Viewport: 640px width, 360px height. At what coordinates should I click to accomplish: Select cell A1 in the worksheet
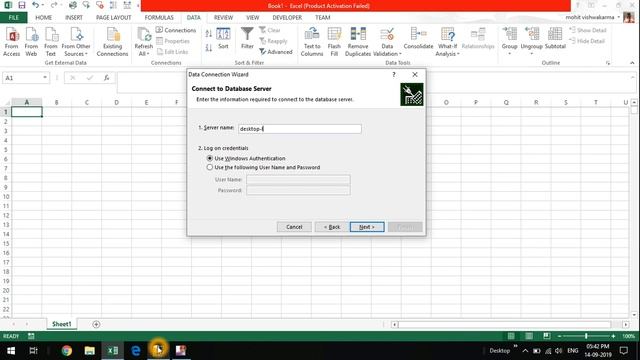point(27,112)
